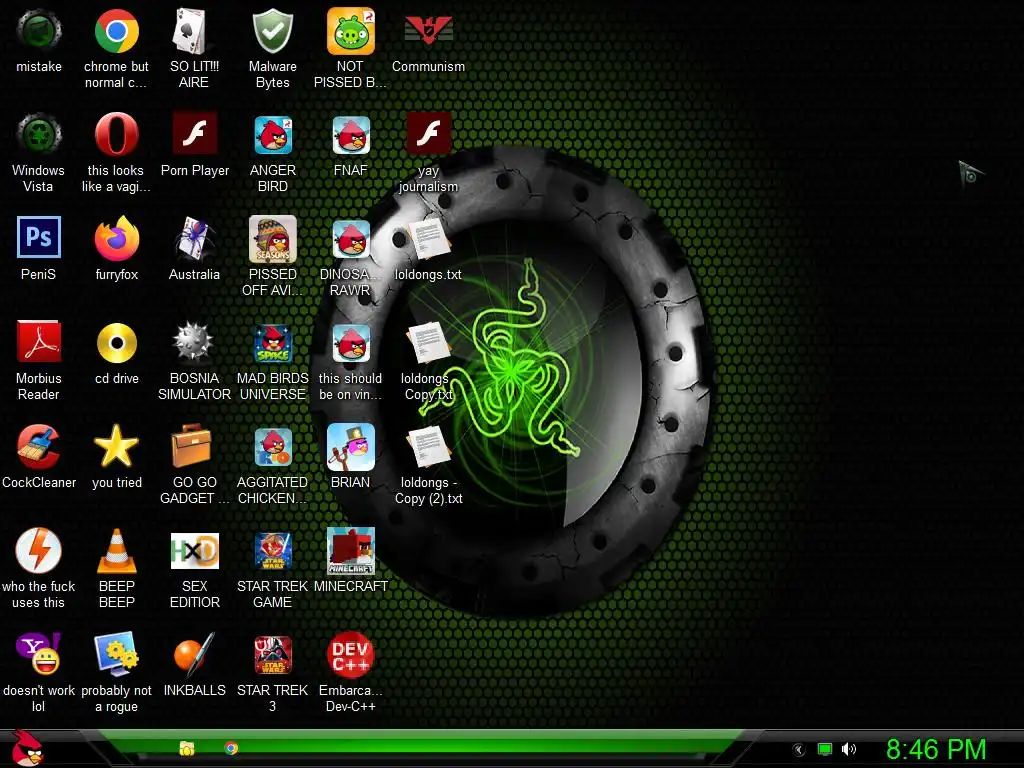1024x768 pixels.
Task: Select the Yahoo icon 'doesn't work lol'
Action: (x=39, y=653)
